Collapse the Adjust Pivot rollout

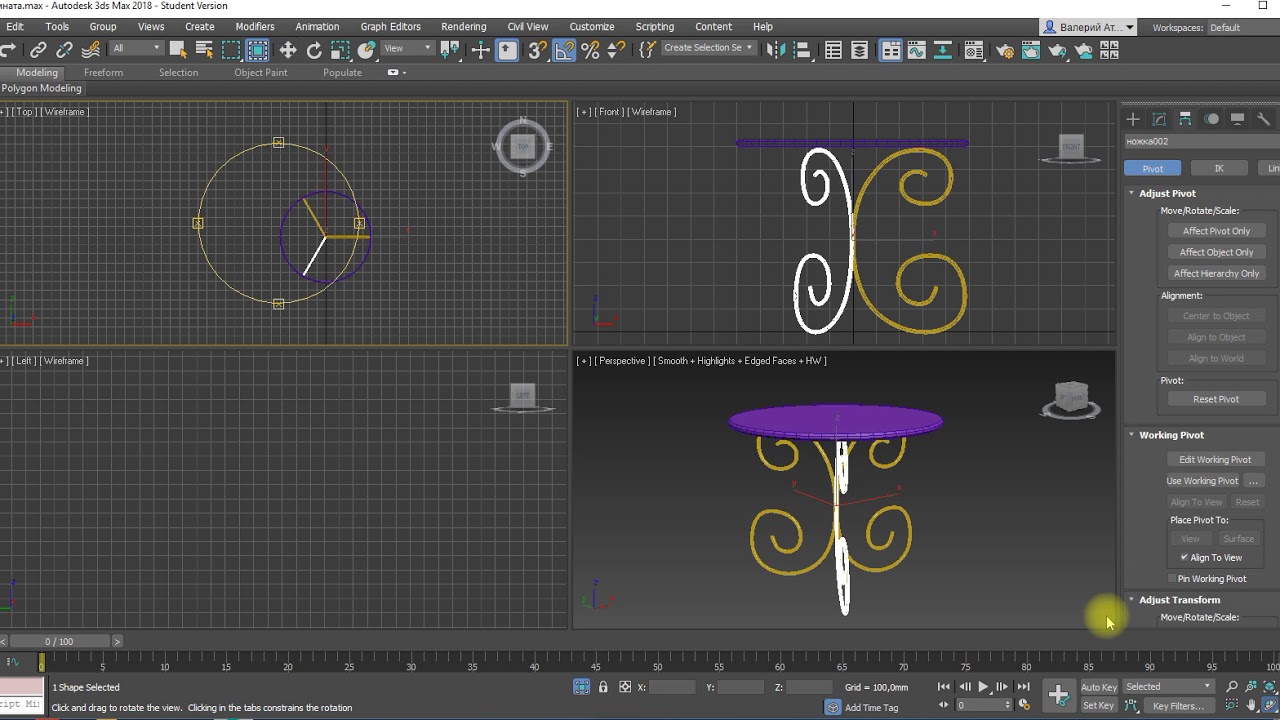click(1167, 193)
